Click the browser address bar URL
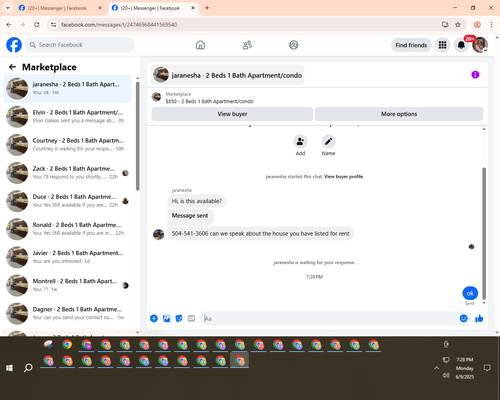The image size is (500, 400). 119,25
